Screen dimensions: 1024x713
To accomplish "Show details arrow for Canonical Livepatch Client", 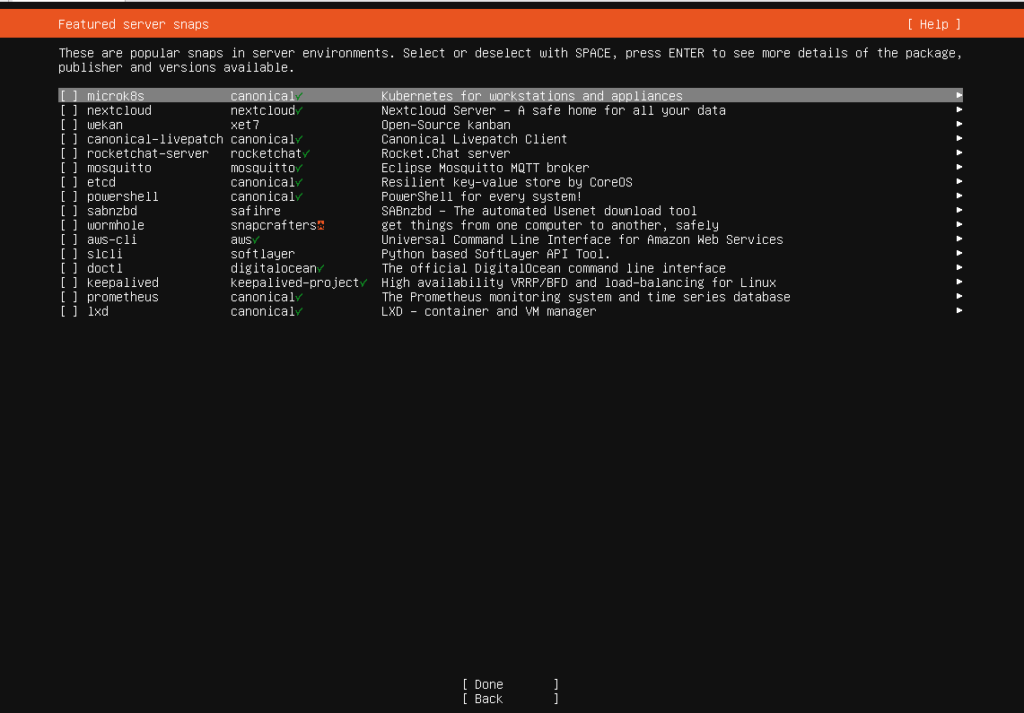I will click(x=959, y=138).
